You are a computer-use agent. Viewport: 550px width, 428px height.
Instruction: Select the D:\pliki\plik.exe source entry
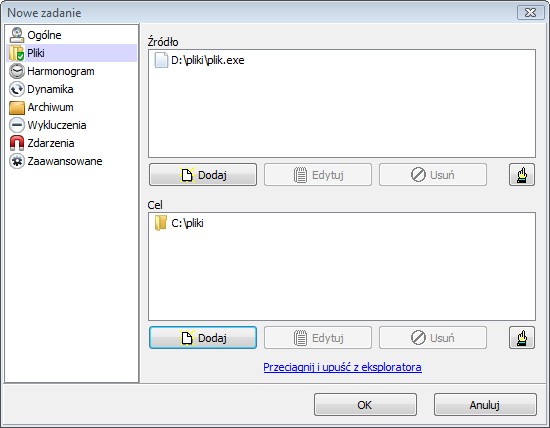(199, 60)
